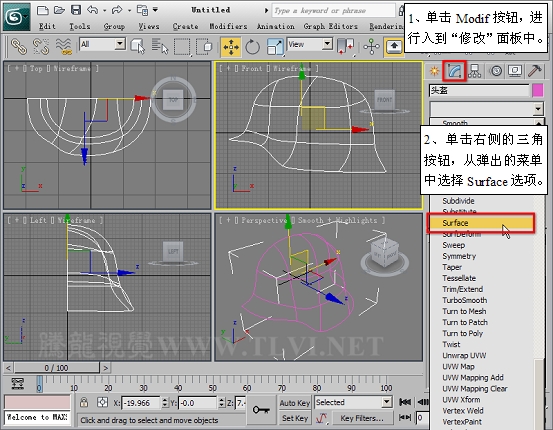
Task: Choose Sweep in the modifier list
Action: tap(454, 245)
